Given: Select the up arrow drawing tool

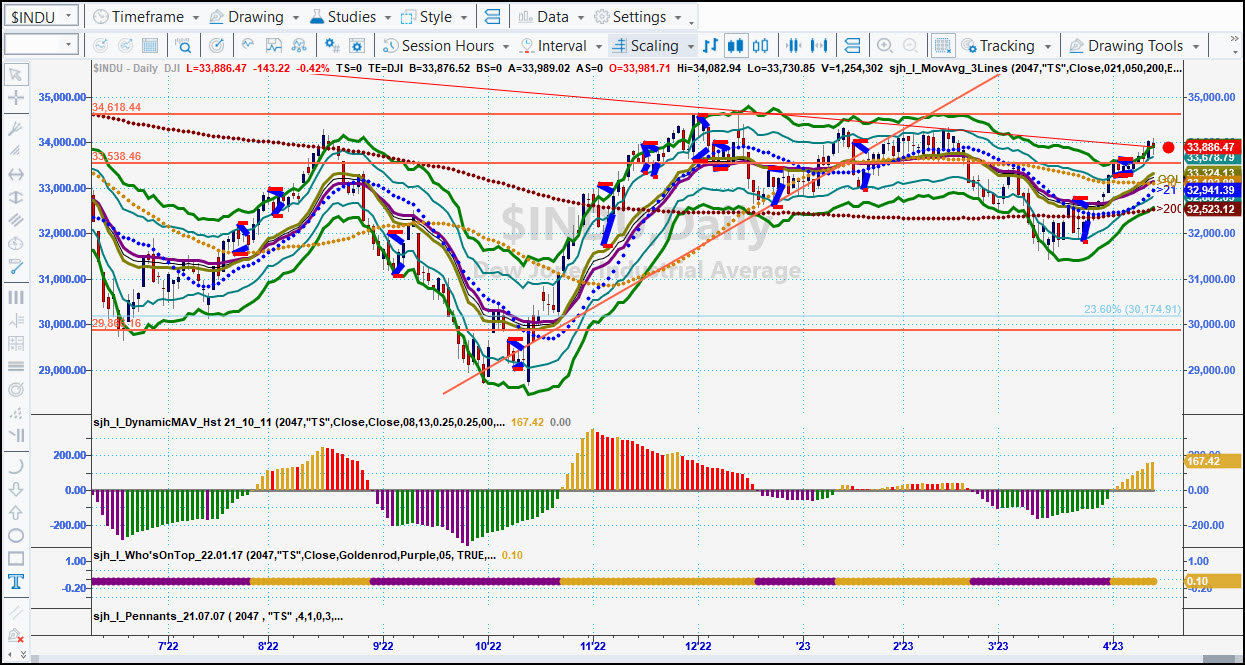Looking at the screenshot, I should coord(15,512).
